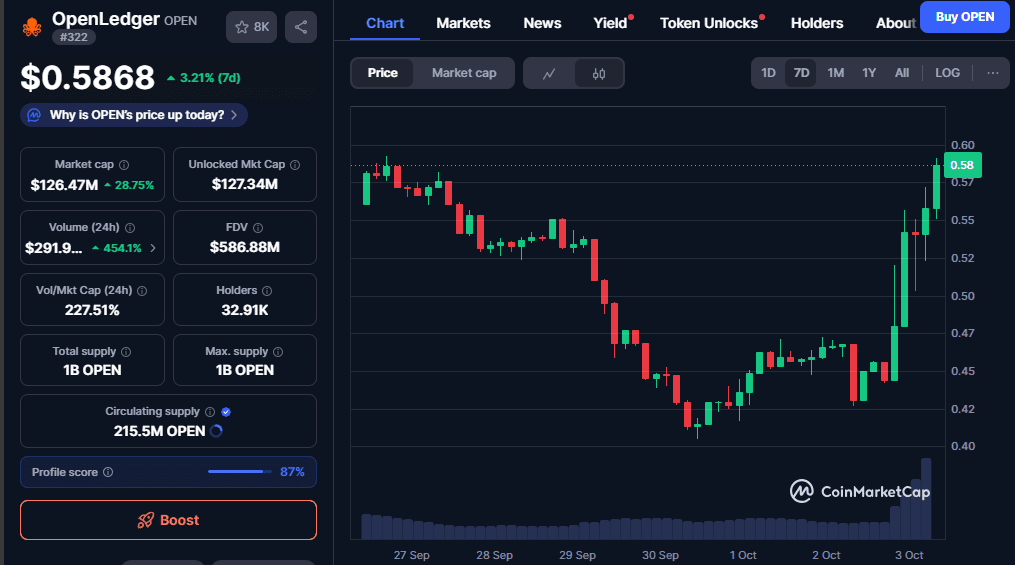Open the About tab

[896, 23]
